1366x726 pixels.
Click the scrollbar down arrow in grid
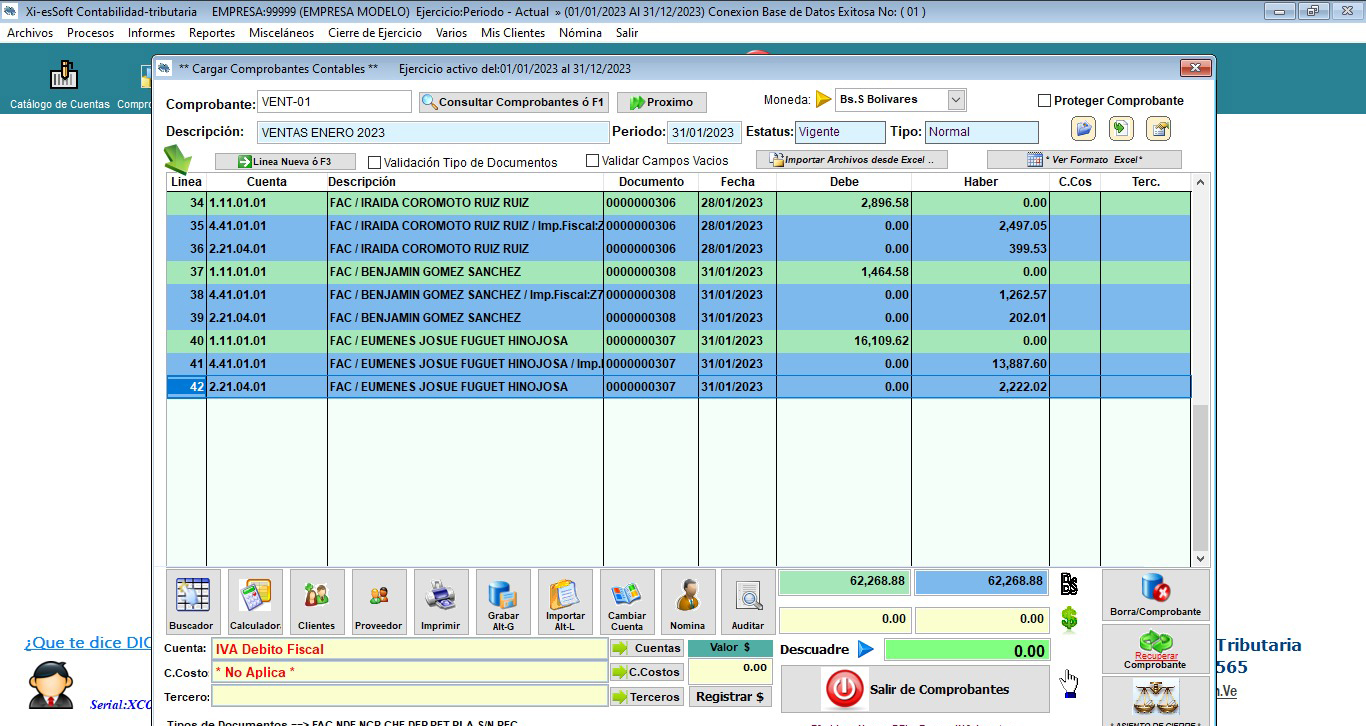click(x=1200, y=560)
